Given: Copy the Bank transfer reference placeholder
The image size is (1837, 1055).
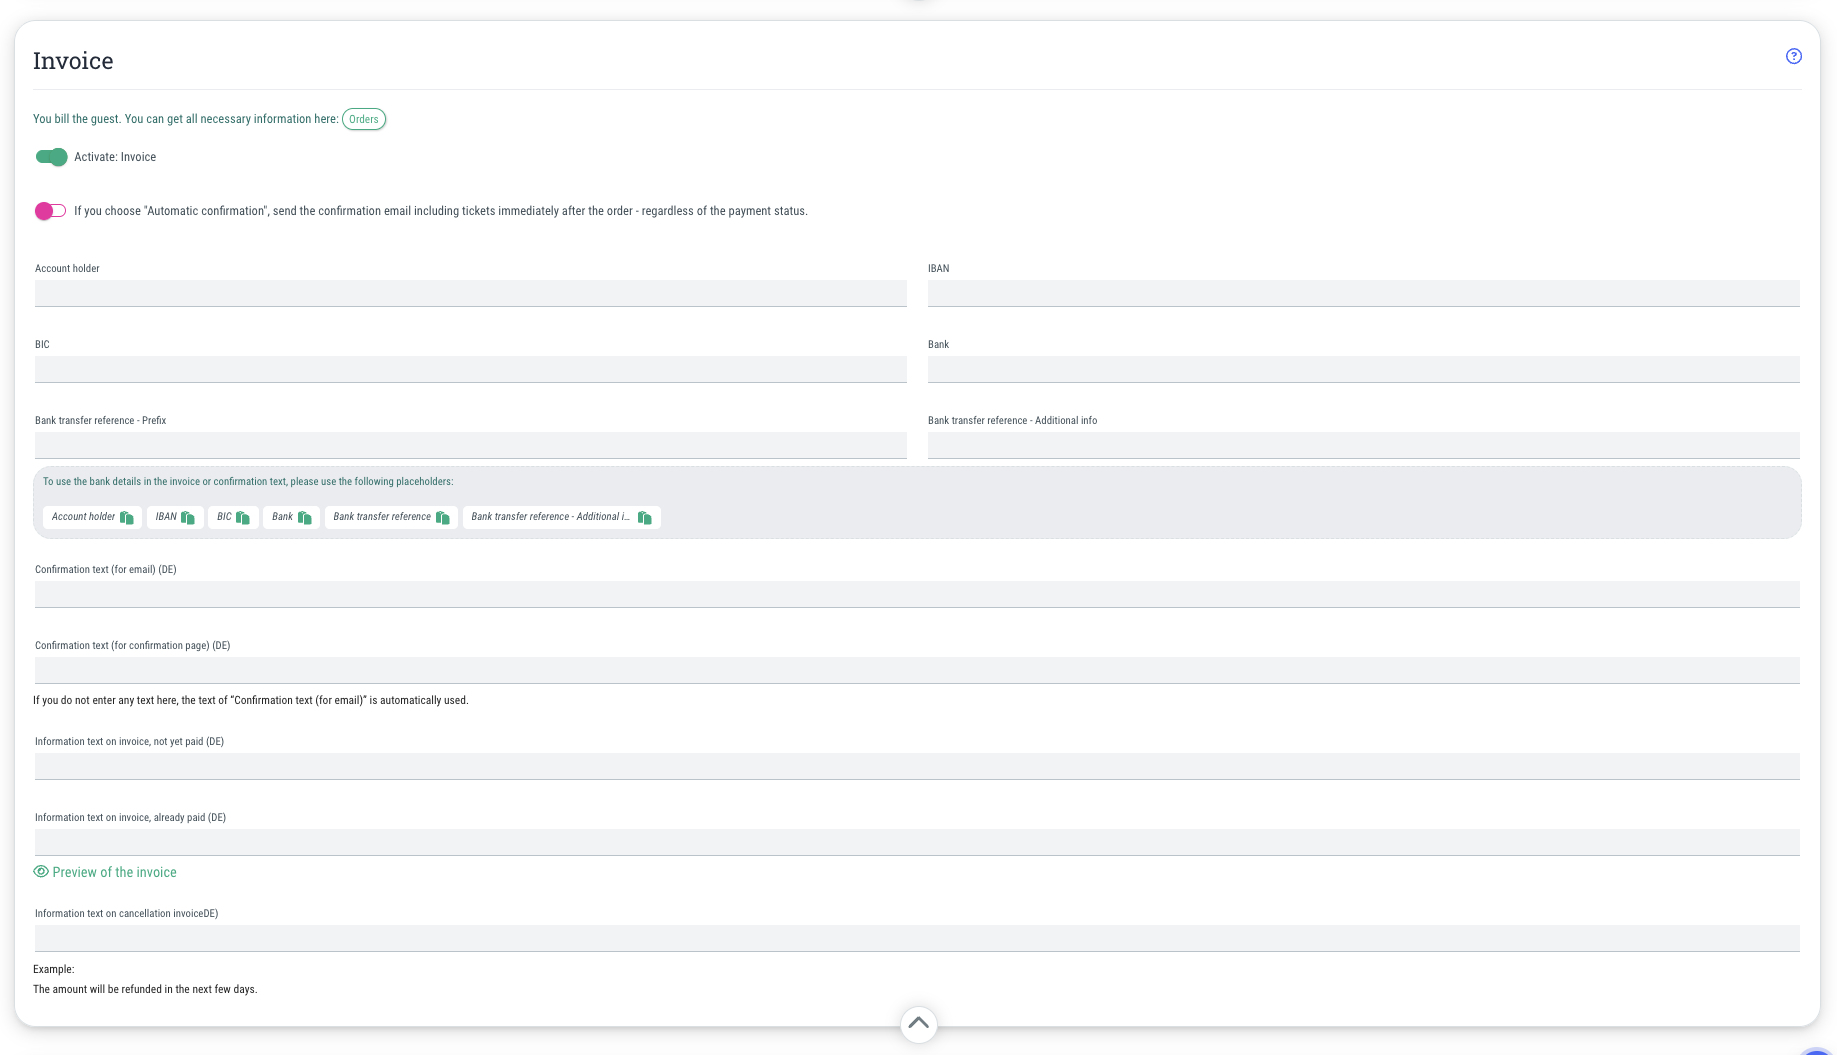Looking at the screenshot, I should pyautogui.click(x=443, y=518).
